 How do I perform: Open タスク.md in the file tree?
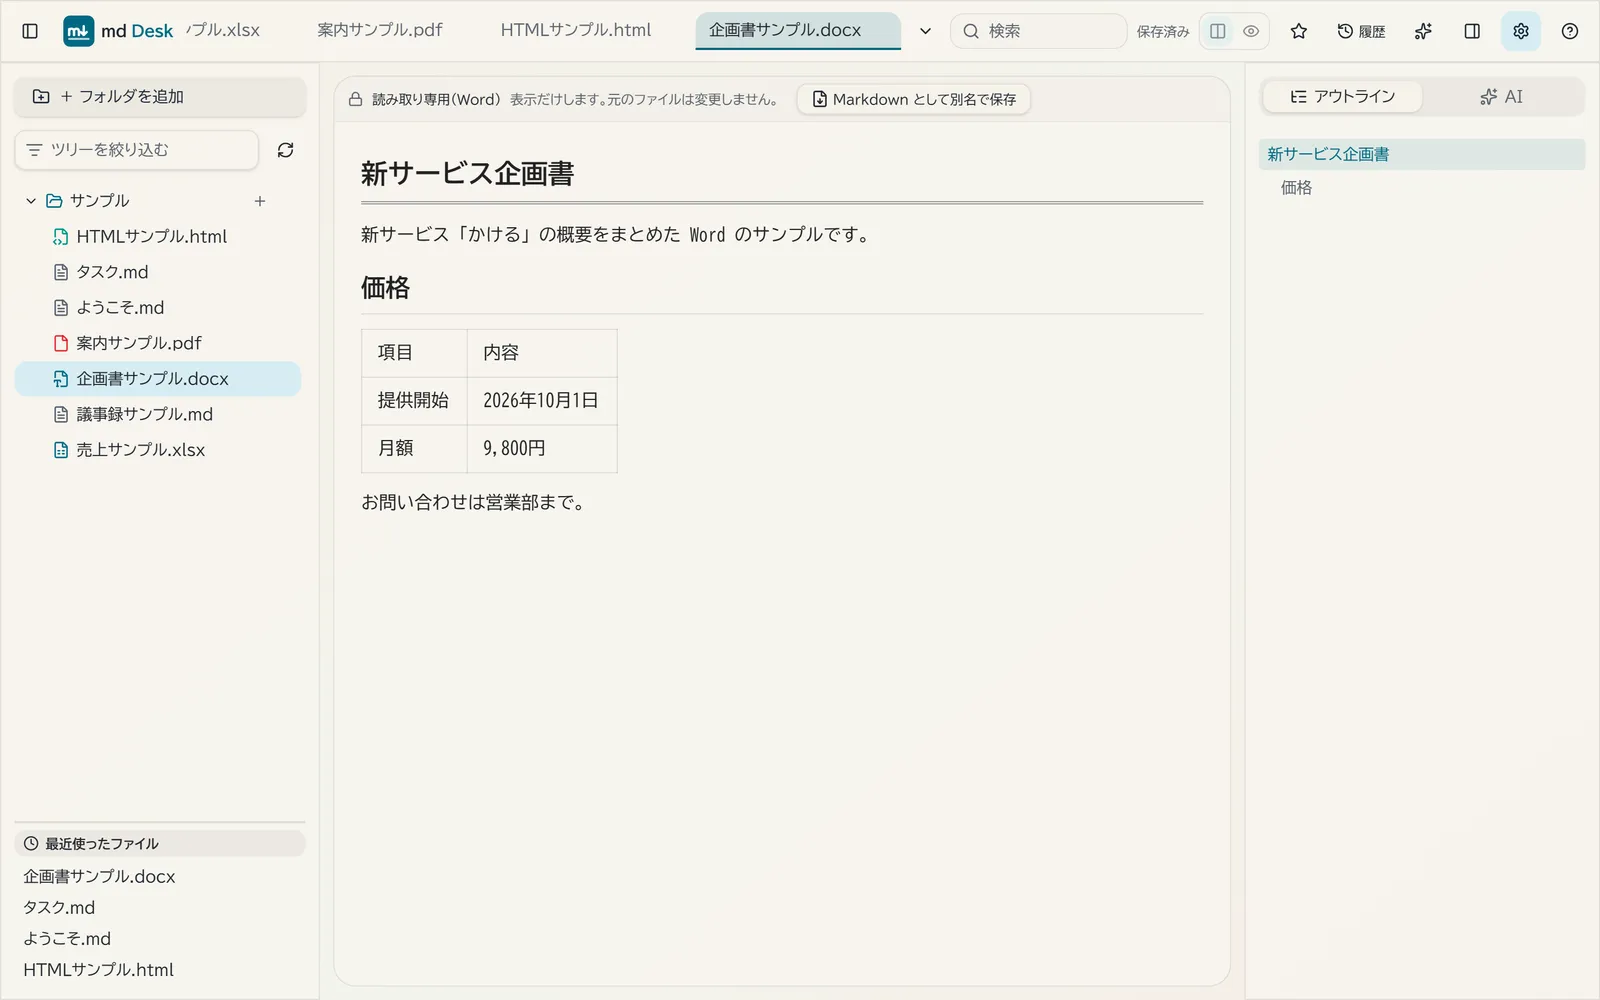tap(158, 272)
